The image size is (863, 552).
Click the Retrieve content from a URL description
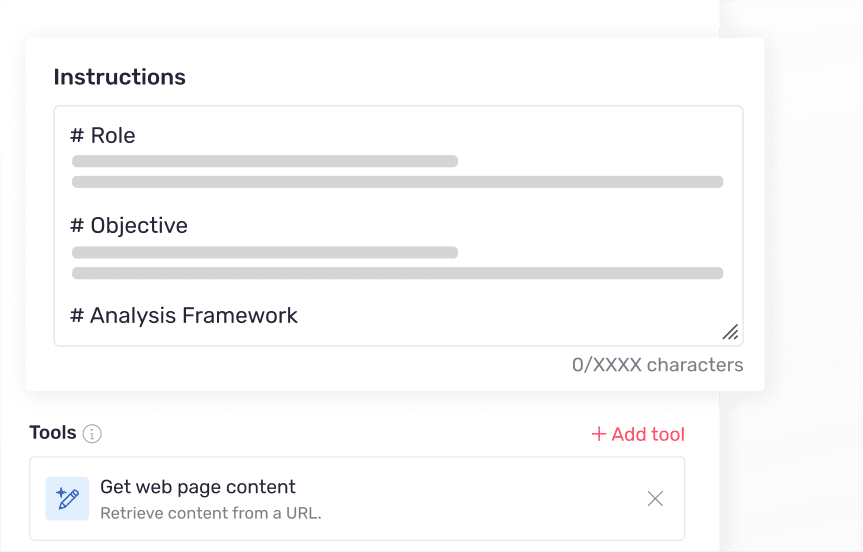coord(211,513)
